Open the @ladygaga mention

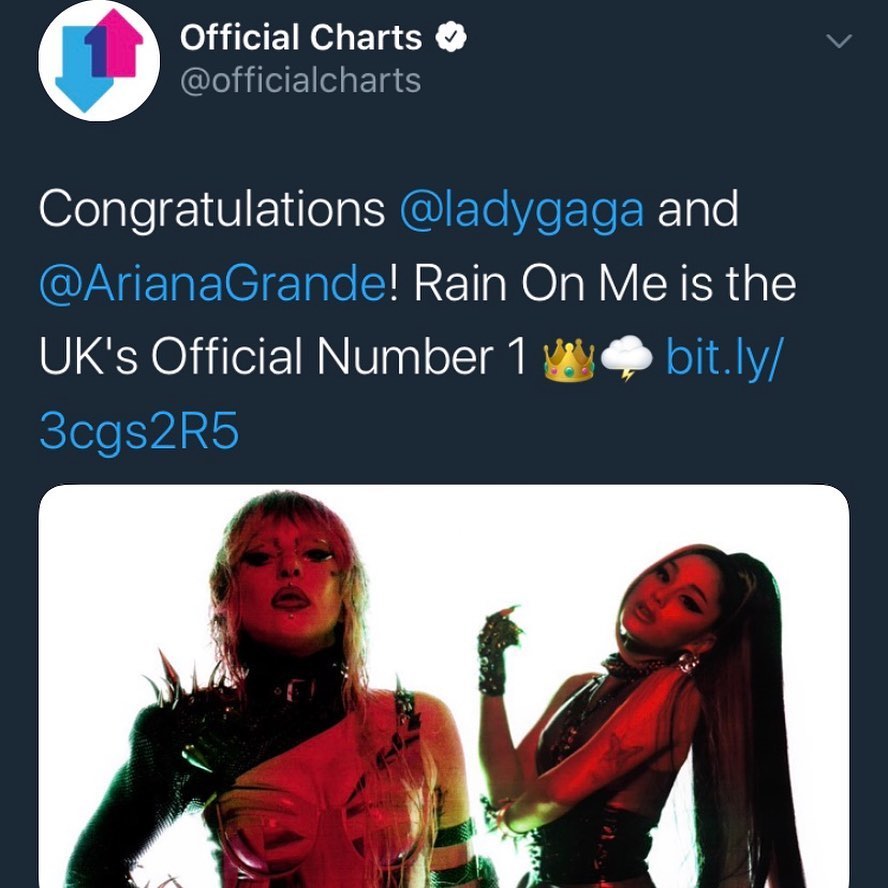point(520,210)
